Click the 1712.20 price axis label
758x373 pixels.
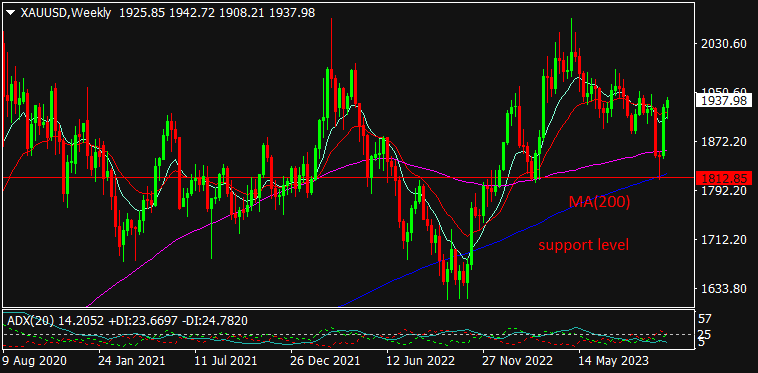pyautogui.click(x=724, y=240)
